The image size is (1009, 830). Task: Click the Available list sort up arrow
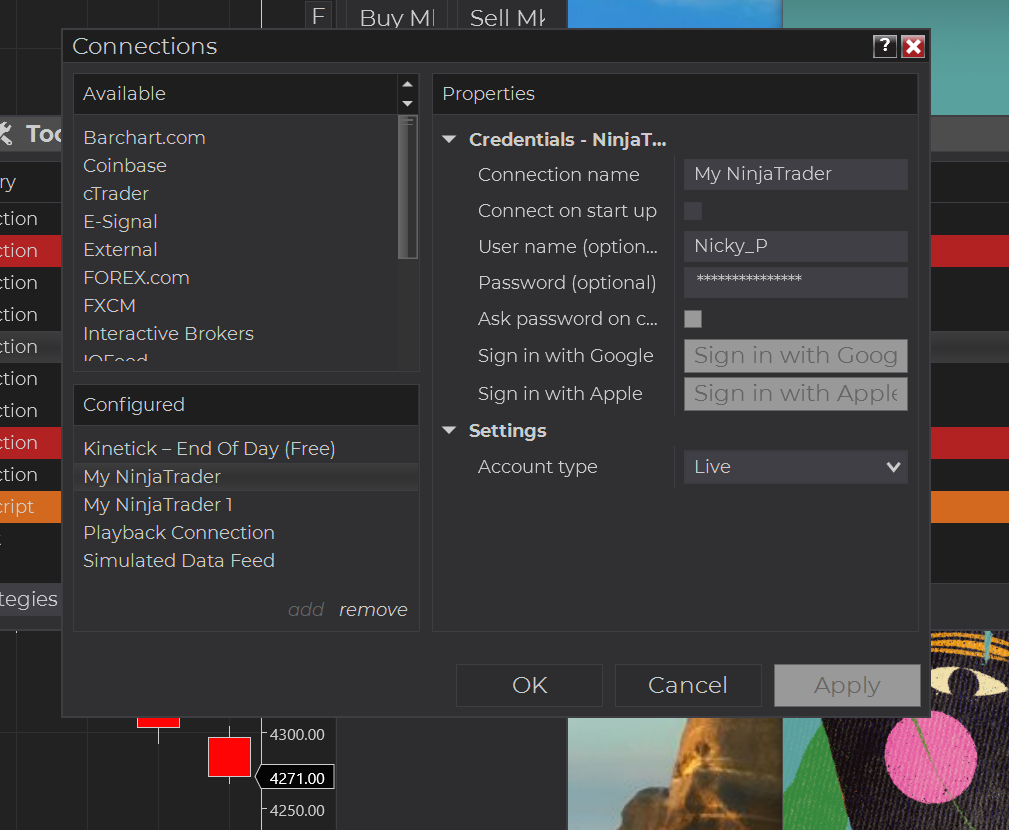407,85
